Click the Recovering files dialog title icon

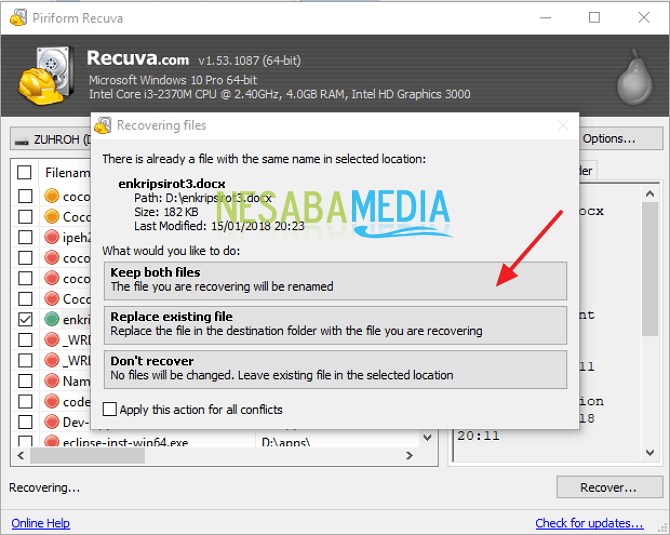click(x=103, y=125)
